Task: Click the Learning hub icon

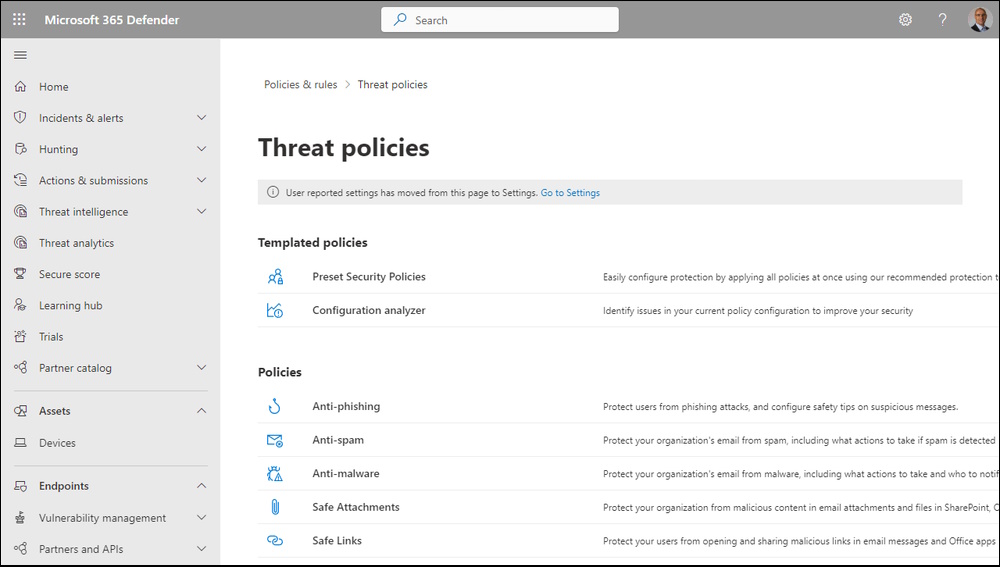Action: pyautogui.click(x=20, y=305)
